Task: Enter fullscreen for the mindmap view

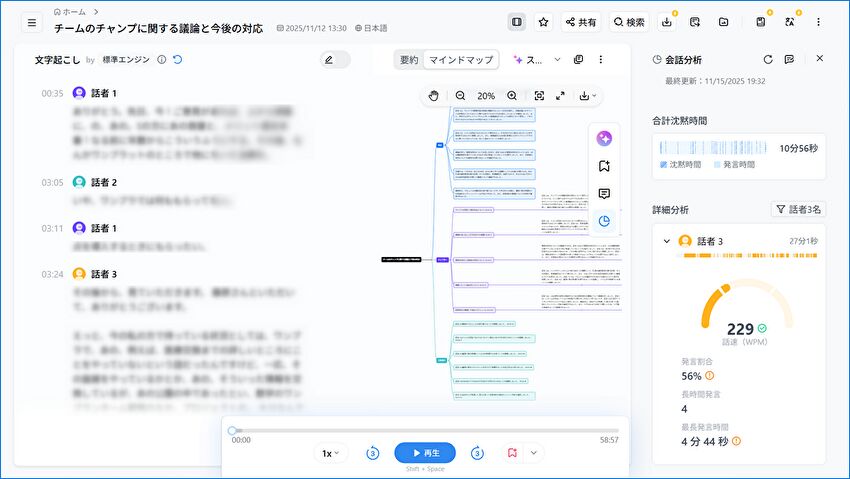Action: (x=560, y=95)
